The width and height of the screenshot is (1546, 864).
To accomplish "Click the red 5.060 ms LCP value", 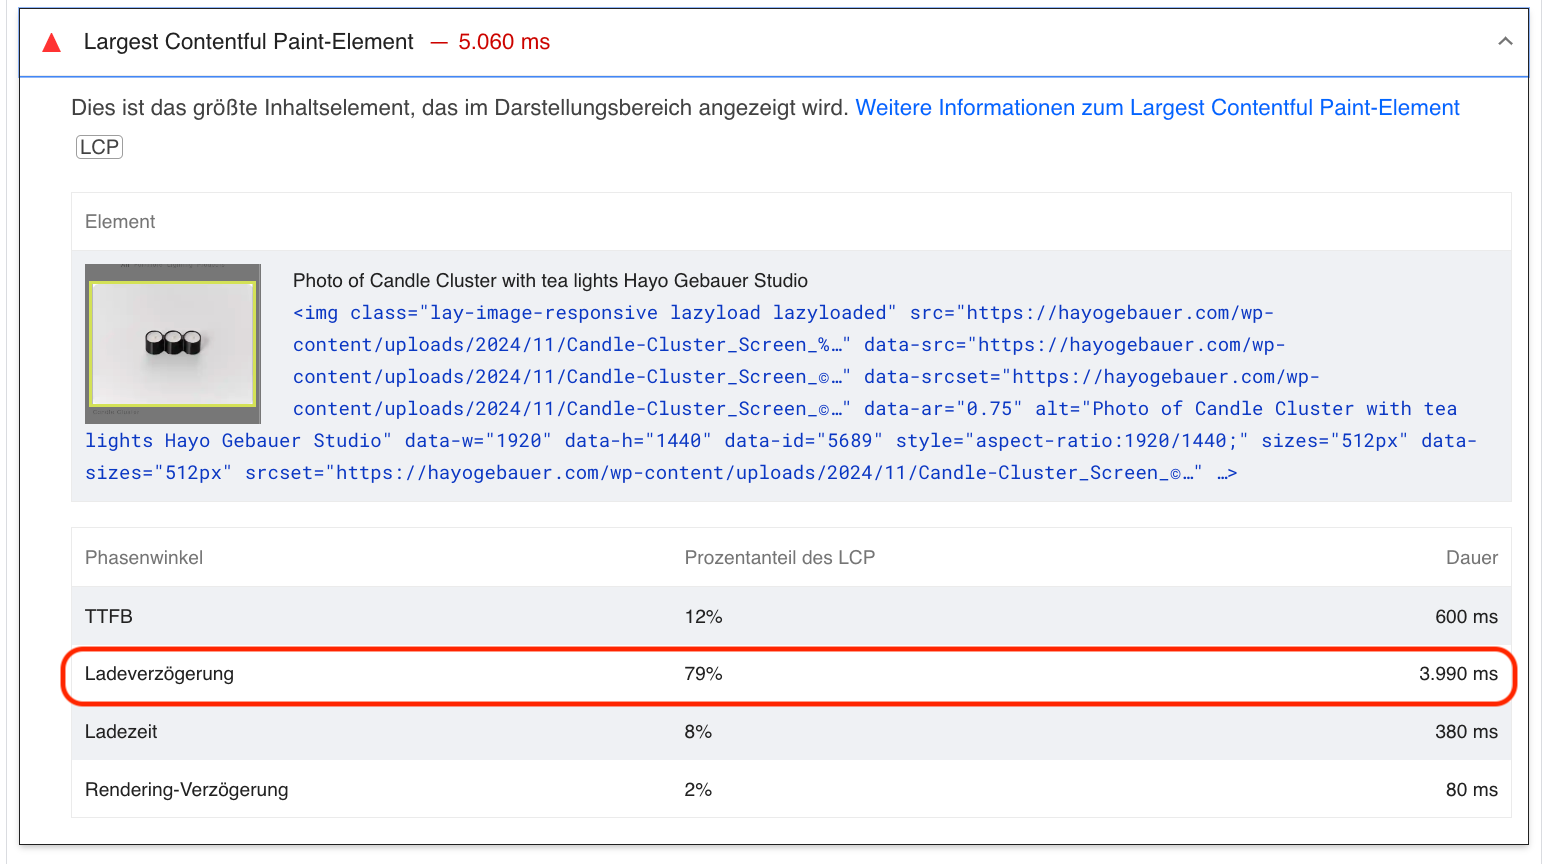I will 504,42.
